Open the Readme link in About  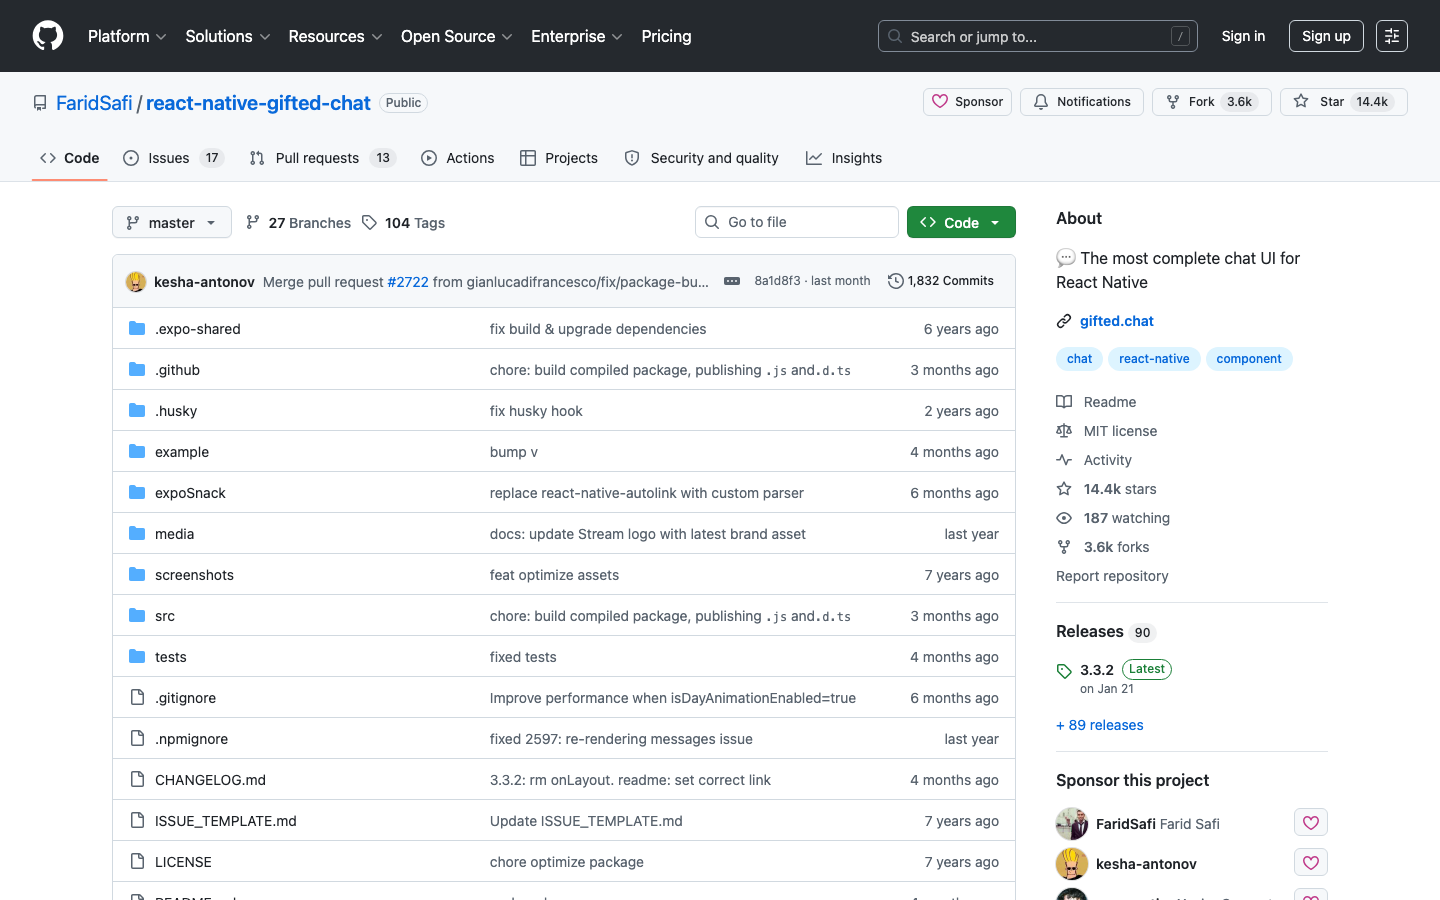click(x=1097, y=402)
